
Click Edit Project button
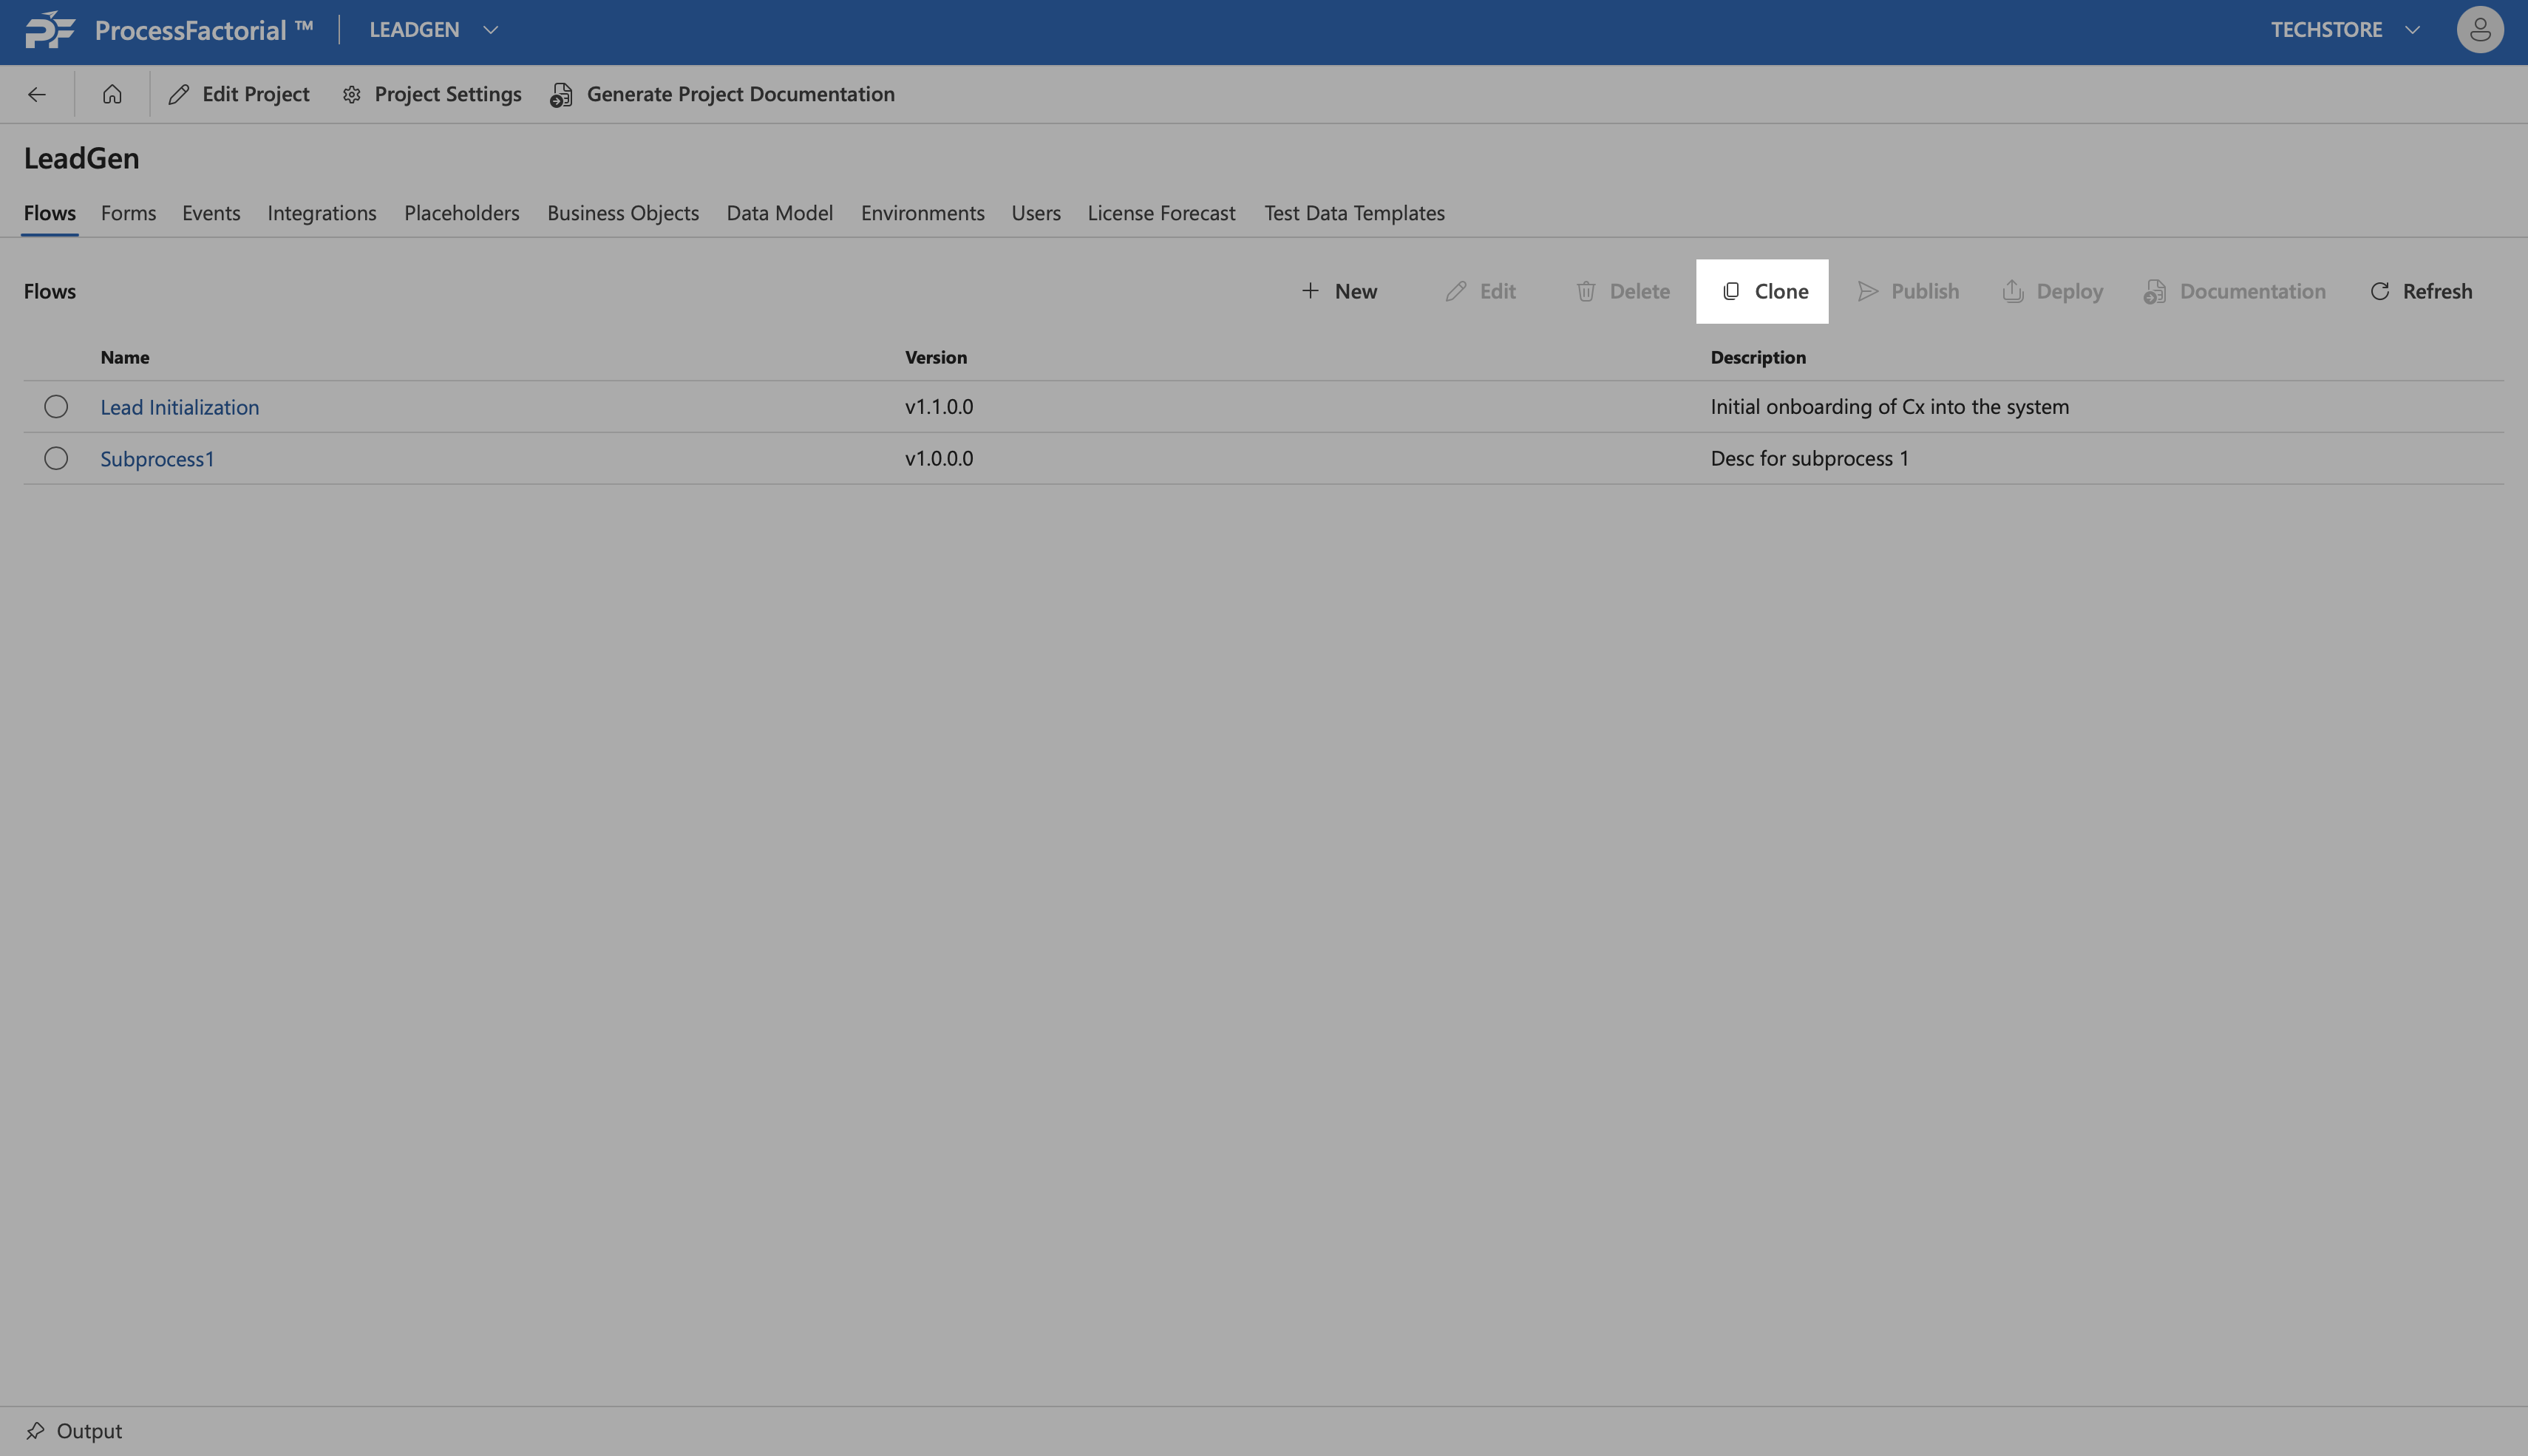[x=239, y=94]
